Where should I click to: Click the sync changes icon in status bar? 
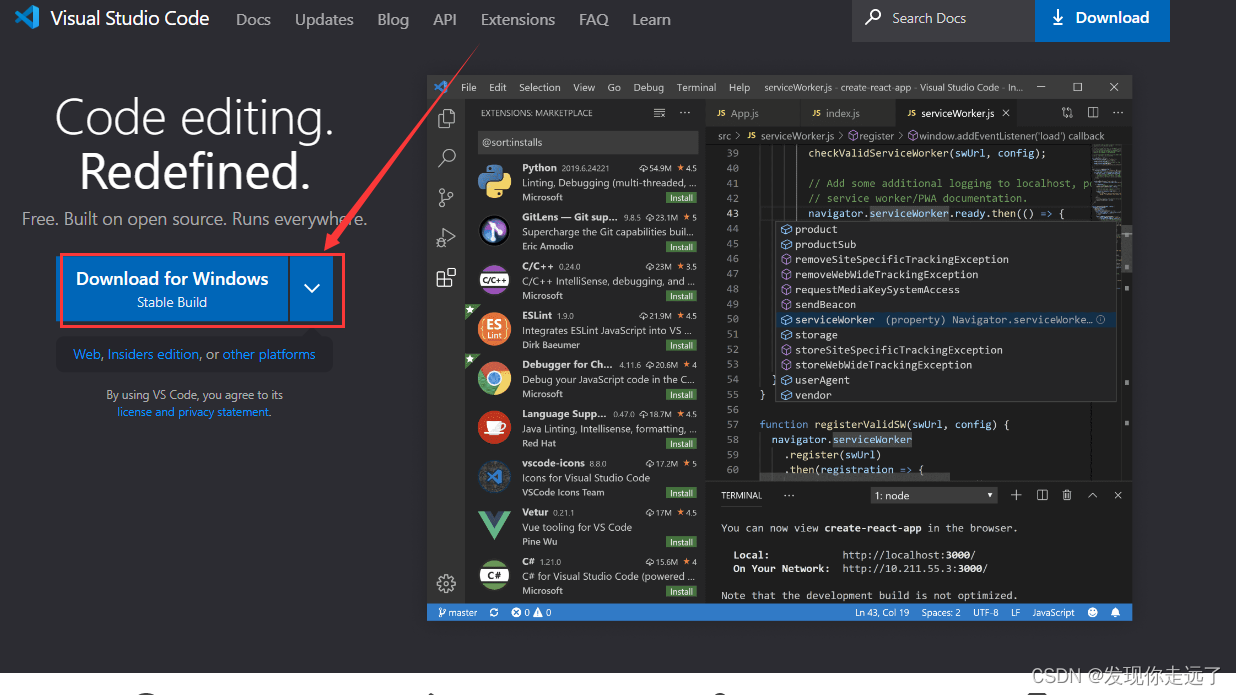[494, 612]
